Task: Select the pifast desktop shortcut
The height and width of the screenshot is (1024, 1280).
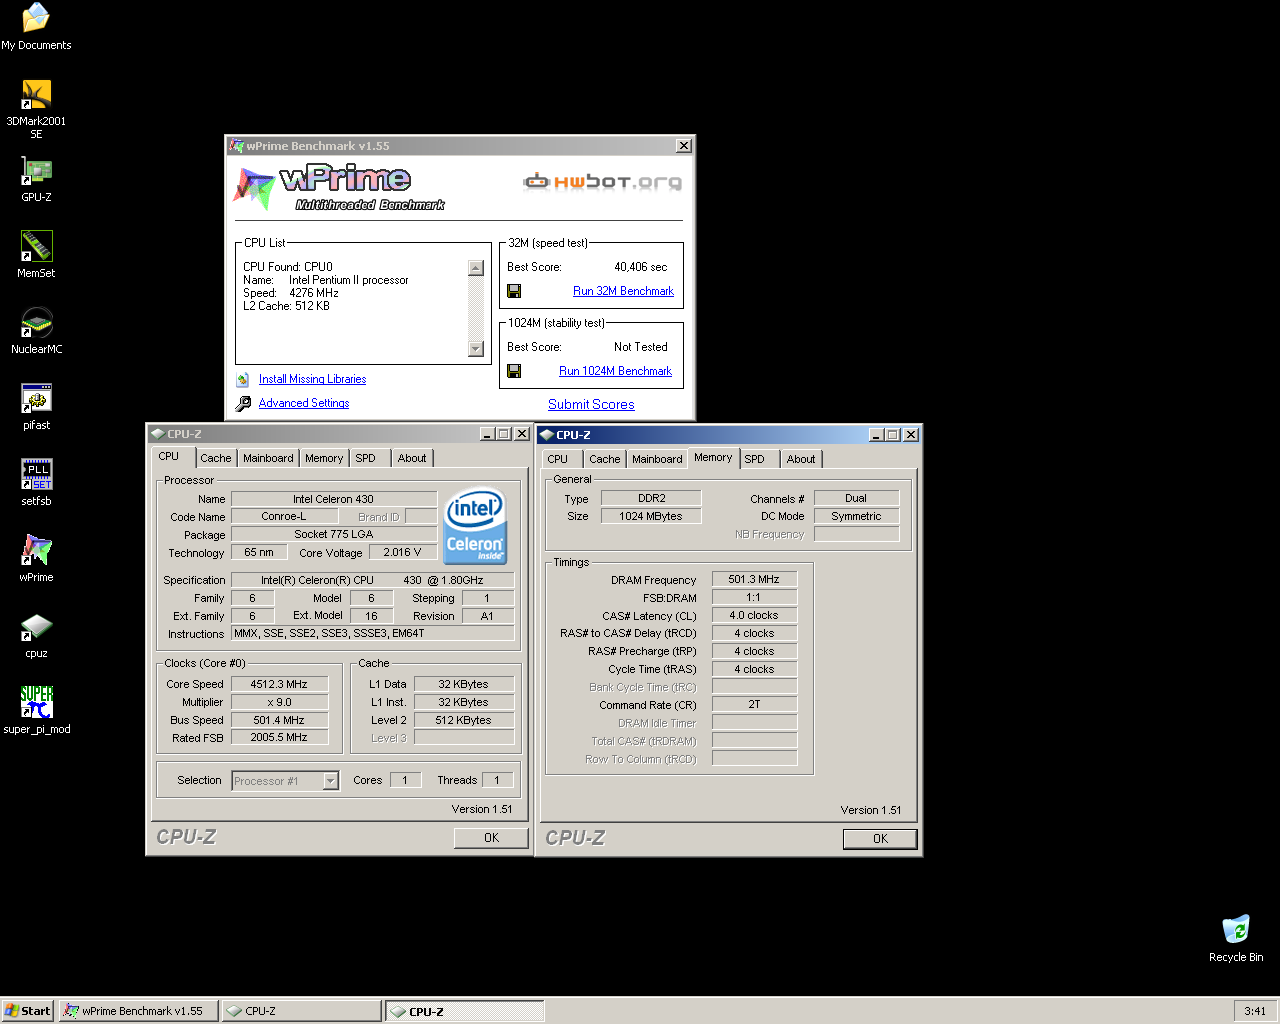Action: [36, 408]
